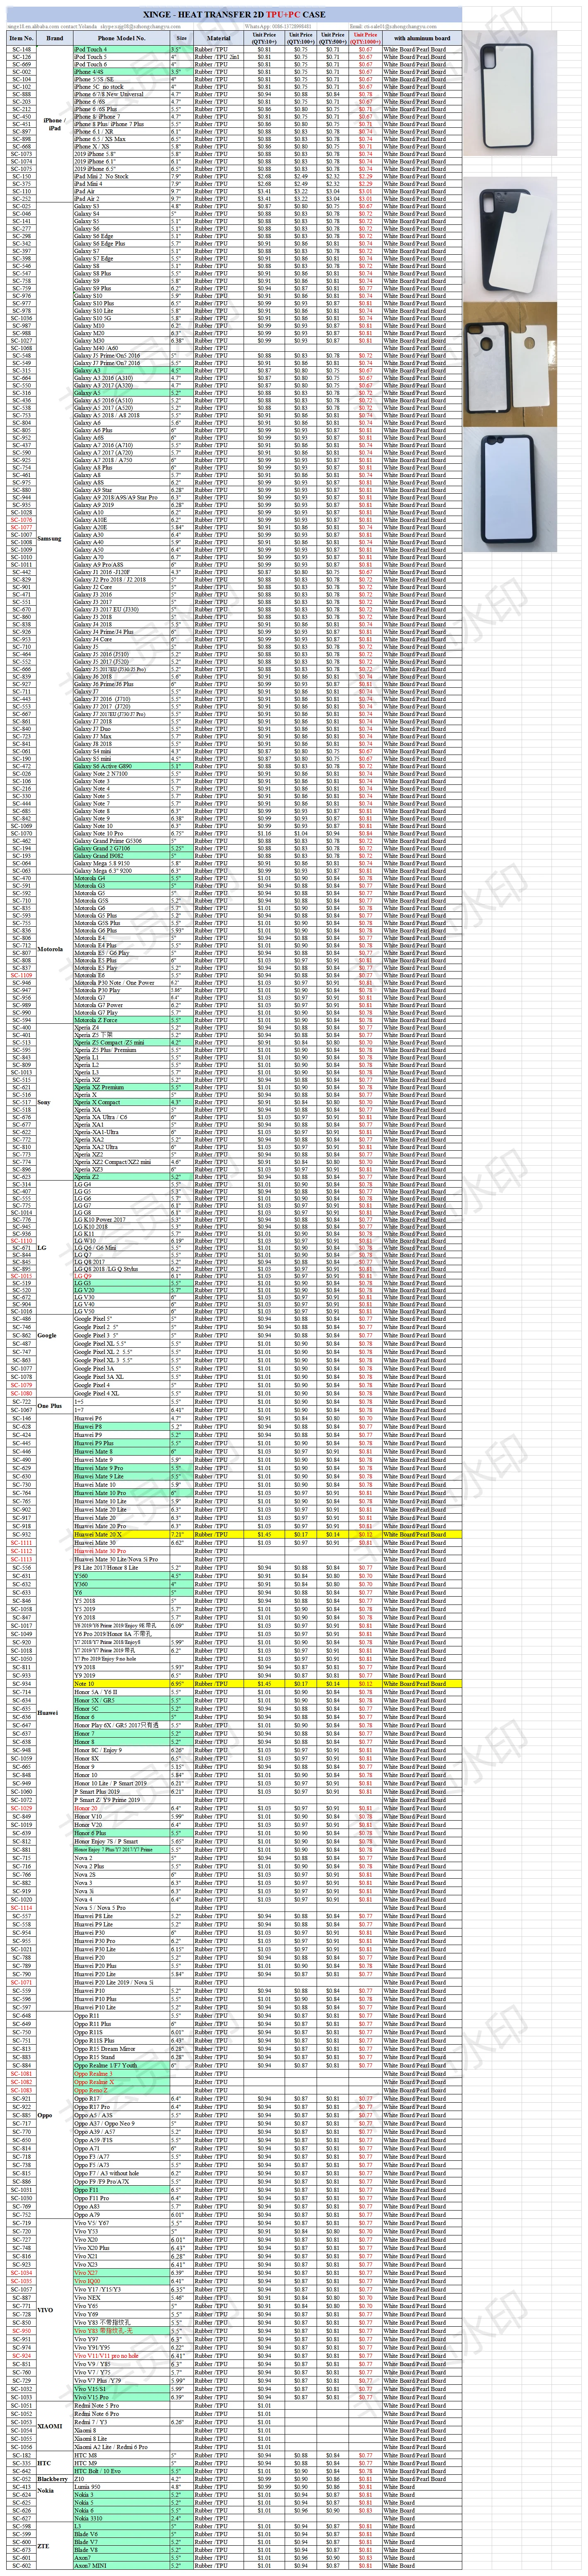Select the green 'Motorola G4' cell
The width and height of the screenshot is (588, 2576).
click(121, 878)
